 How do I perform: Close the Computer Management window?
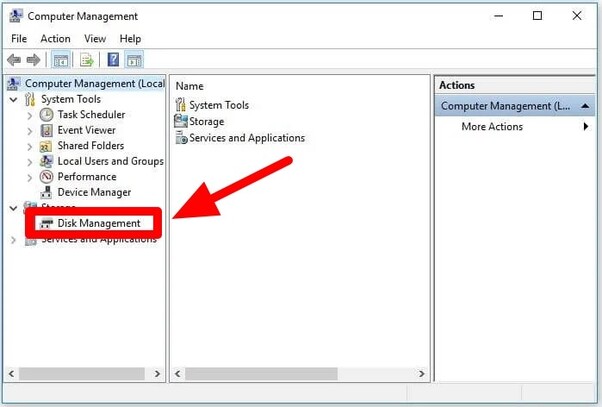click(577, 16)
